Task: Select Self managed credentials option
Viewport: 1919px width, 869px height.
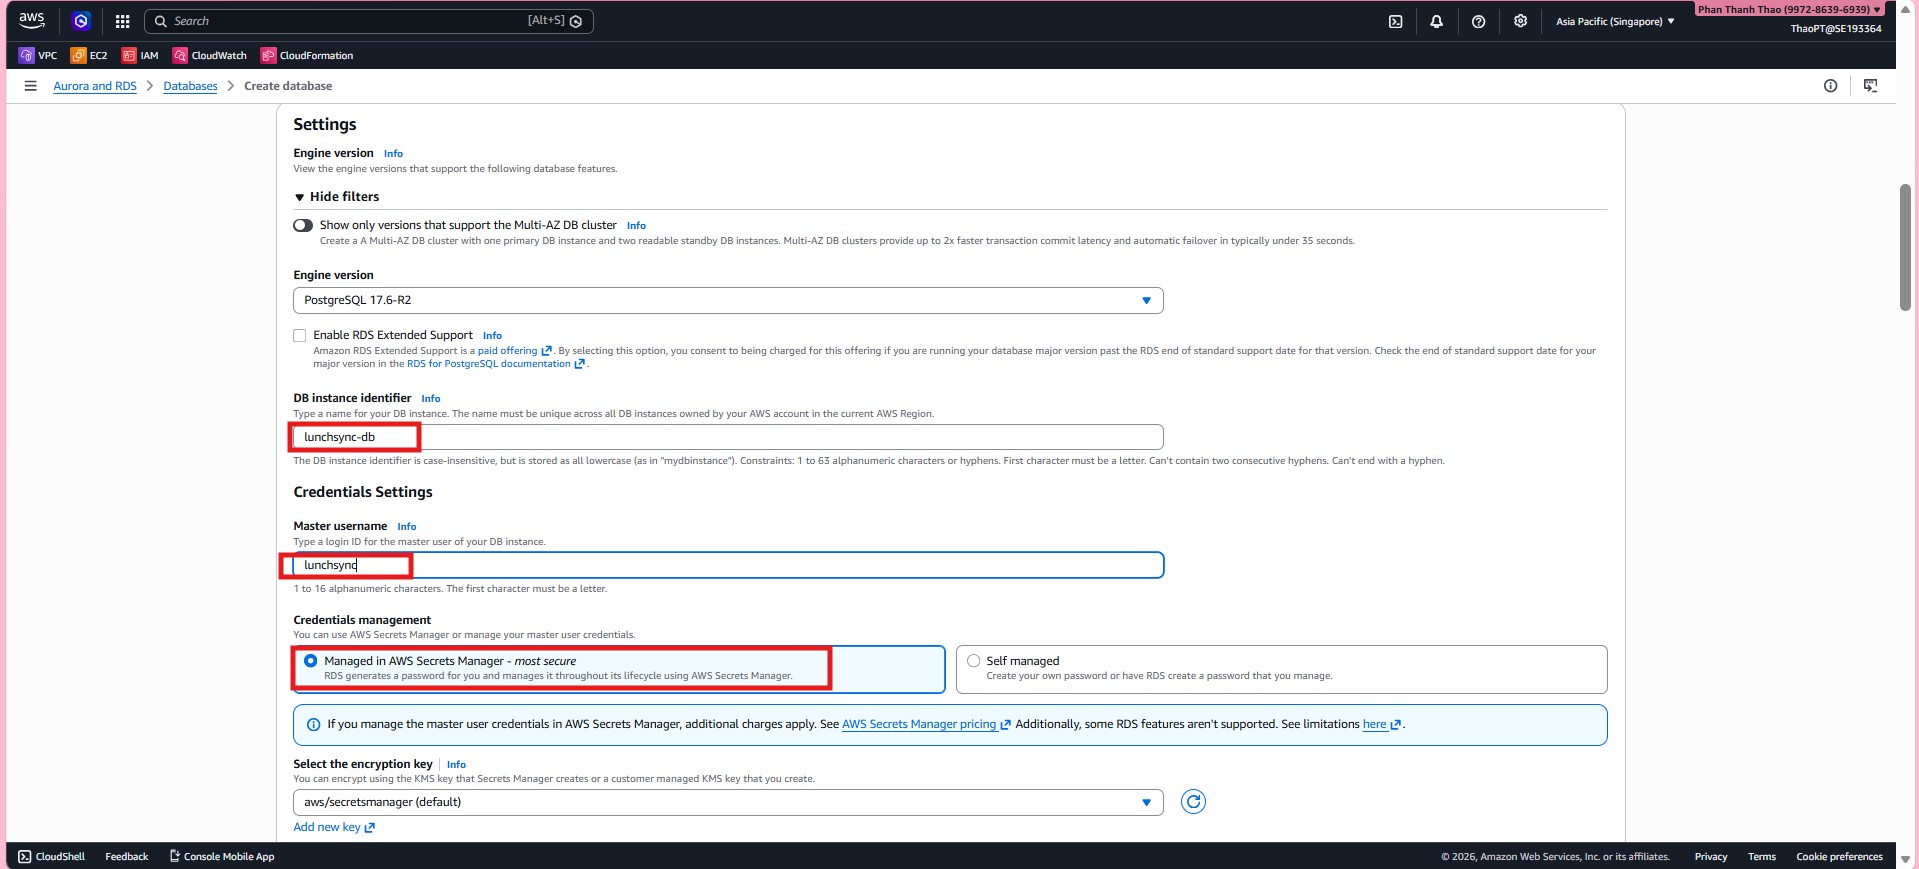Action: [x=973, y=661]
